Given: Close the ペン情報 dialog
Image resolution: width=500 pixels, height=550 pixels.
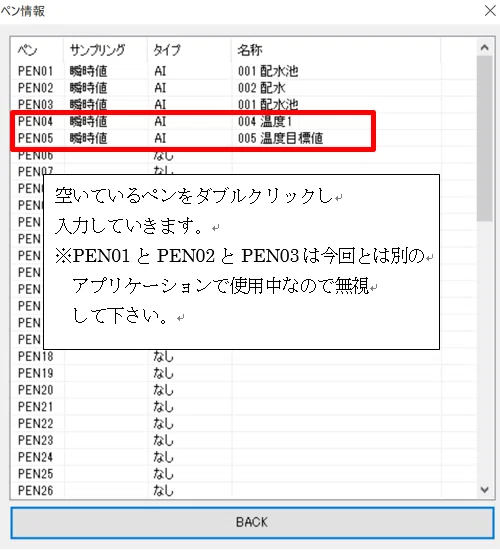Looking at the screenshot, I should (490, 11).
